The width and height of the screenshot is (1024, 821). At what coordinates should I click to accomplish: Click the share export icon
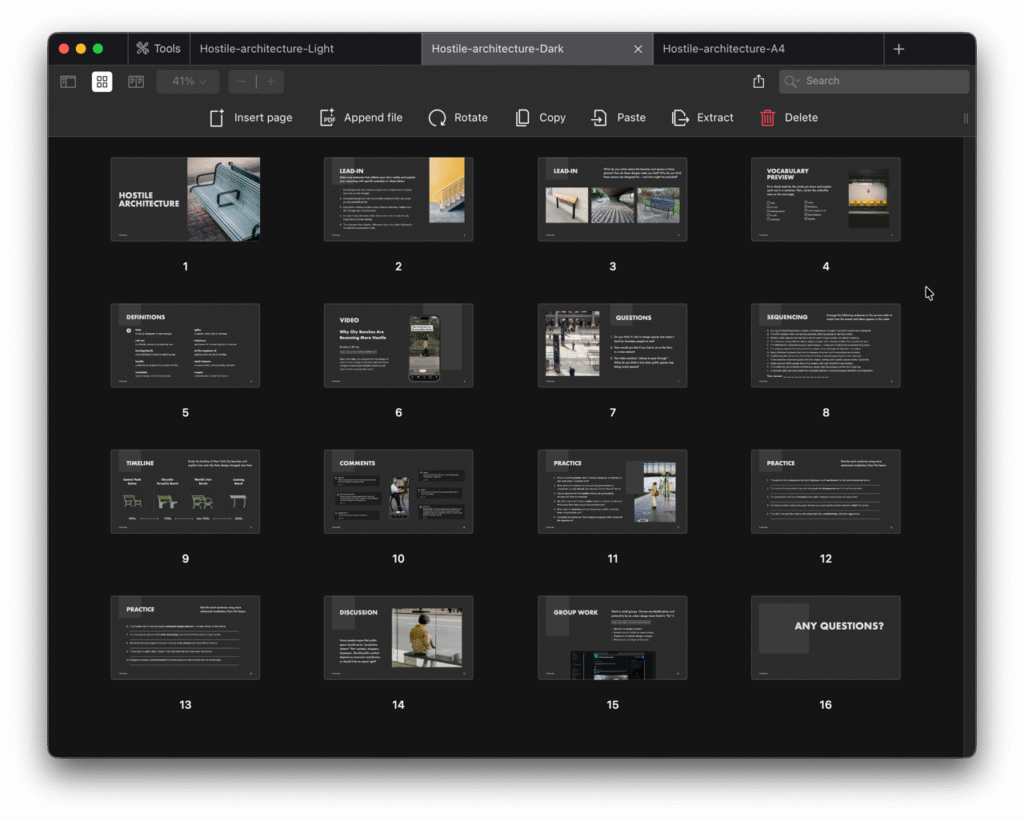758,81
